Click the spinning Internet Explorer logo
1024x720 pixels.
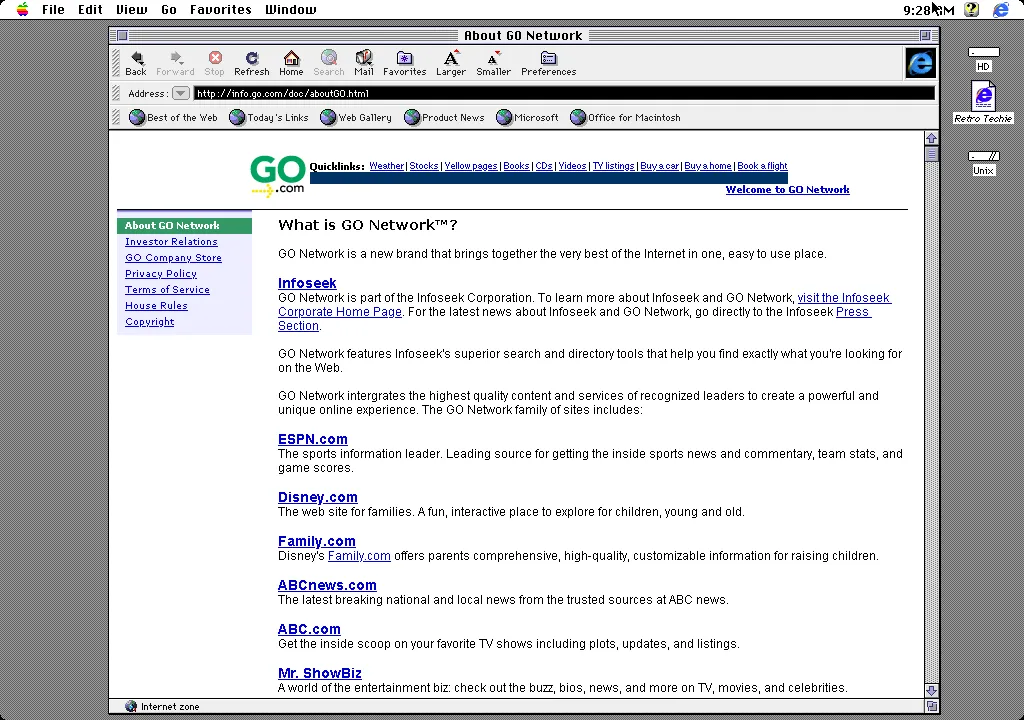pyautogui.click(x=920, y=62)
